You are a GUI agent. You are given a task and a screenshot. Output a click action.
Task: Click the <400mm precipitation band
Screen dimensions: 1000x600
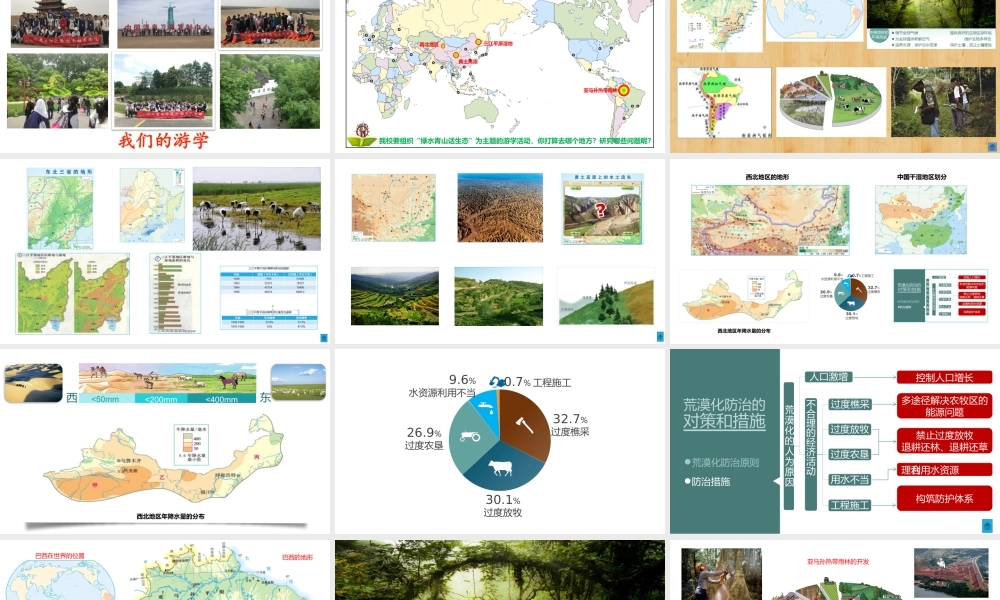(x=222, y=399)
